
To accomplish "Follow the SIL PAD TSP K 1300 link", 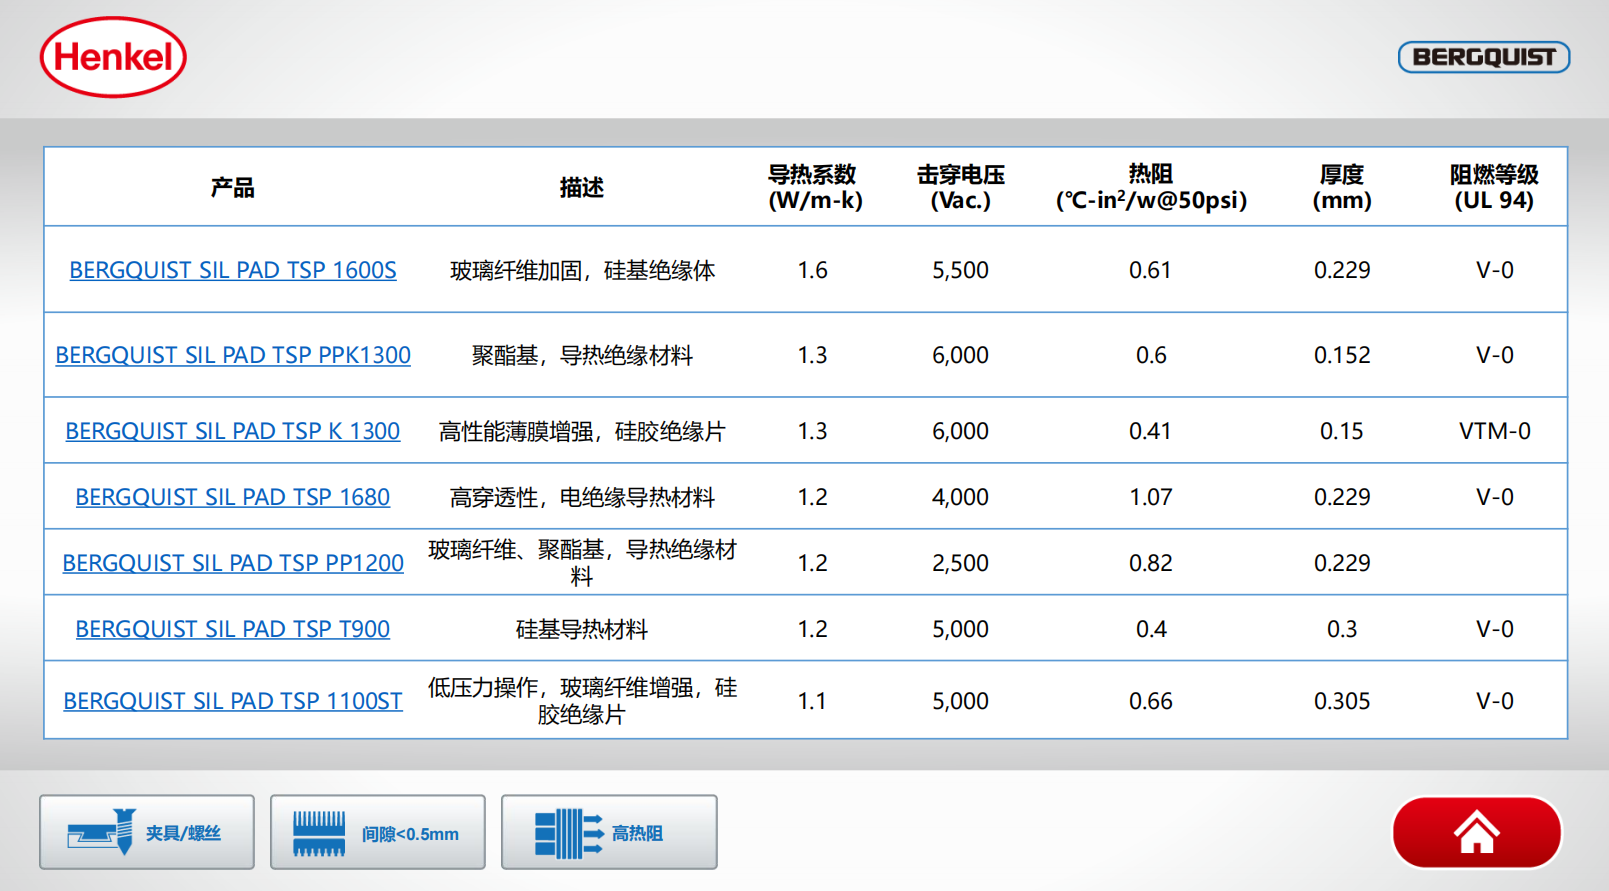I will 232,431.
